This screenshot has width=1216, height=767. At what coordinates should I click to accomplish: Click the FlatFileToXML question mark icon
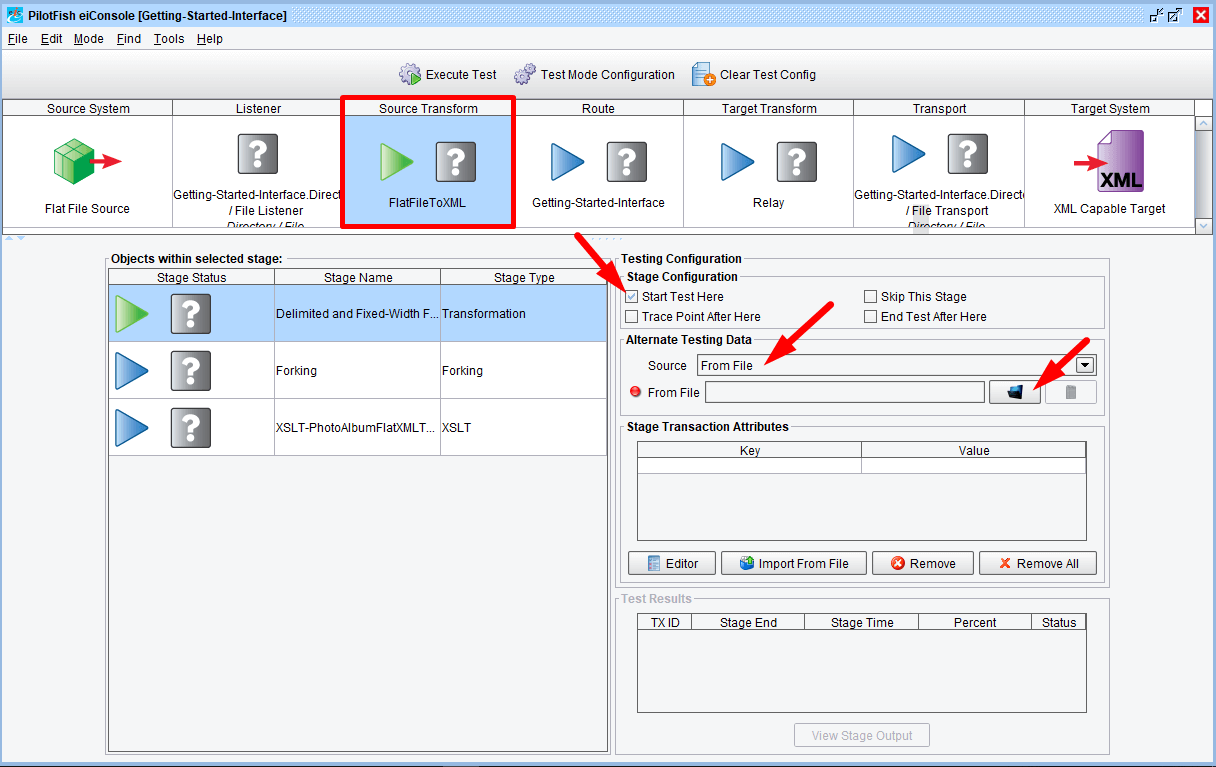point(456,161)
